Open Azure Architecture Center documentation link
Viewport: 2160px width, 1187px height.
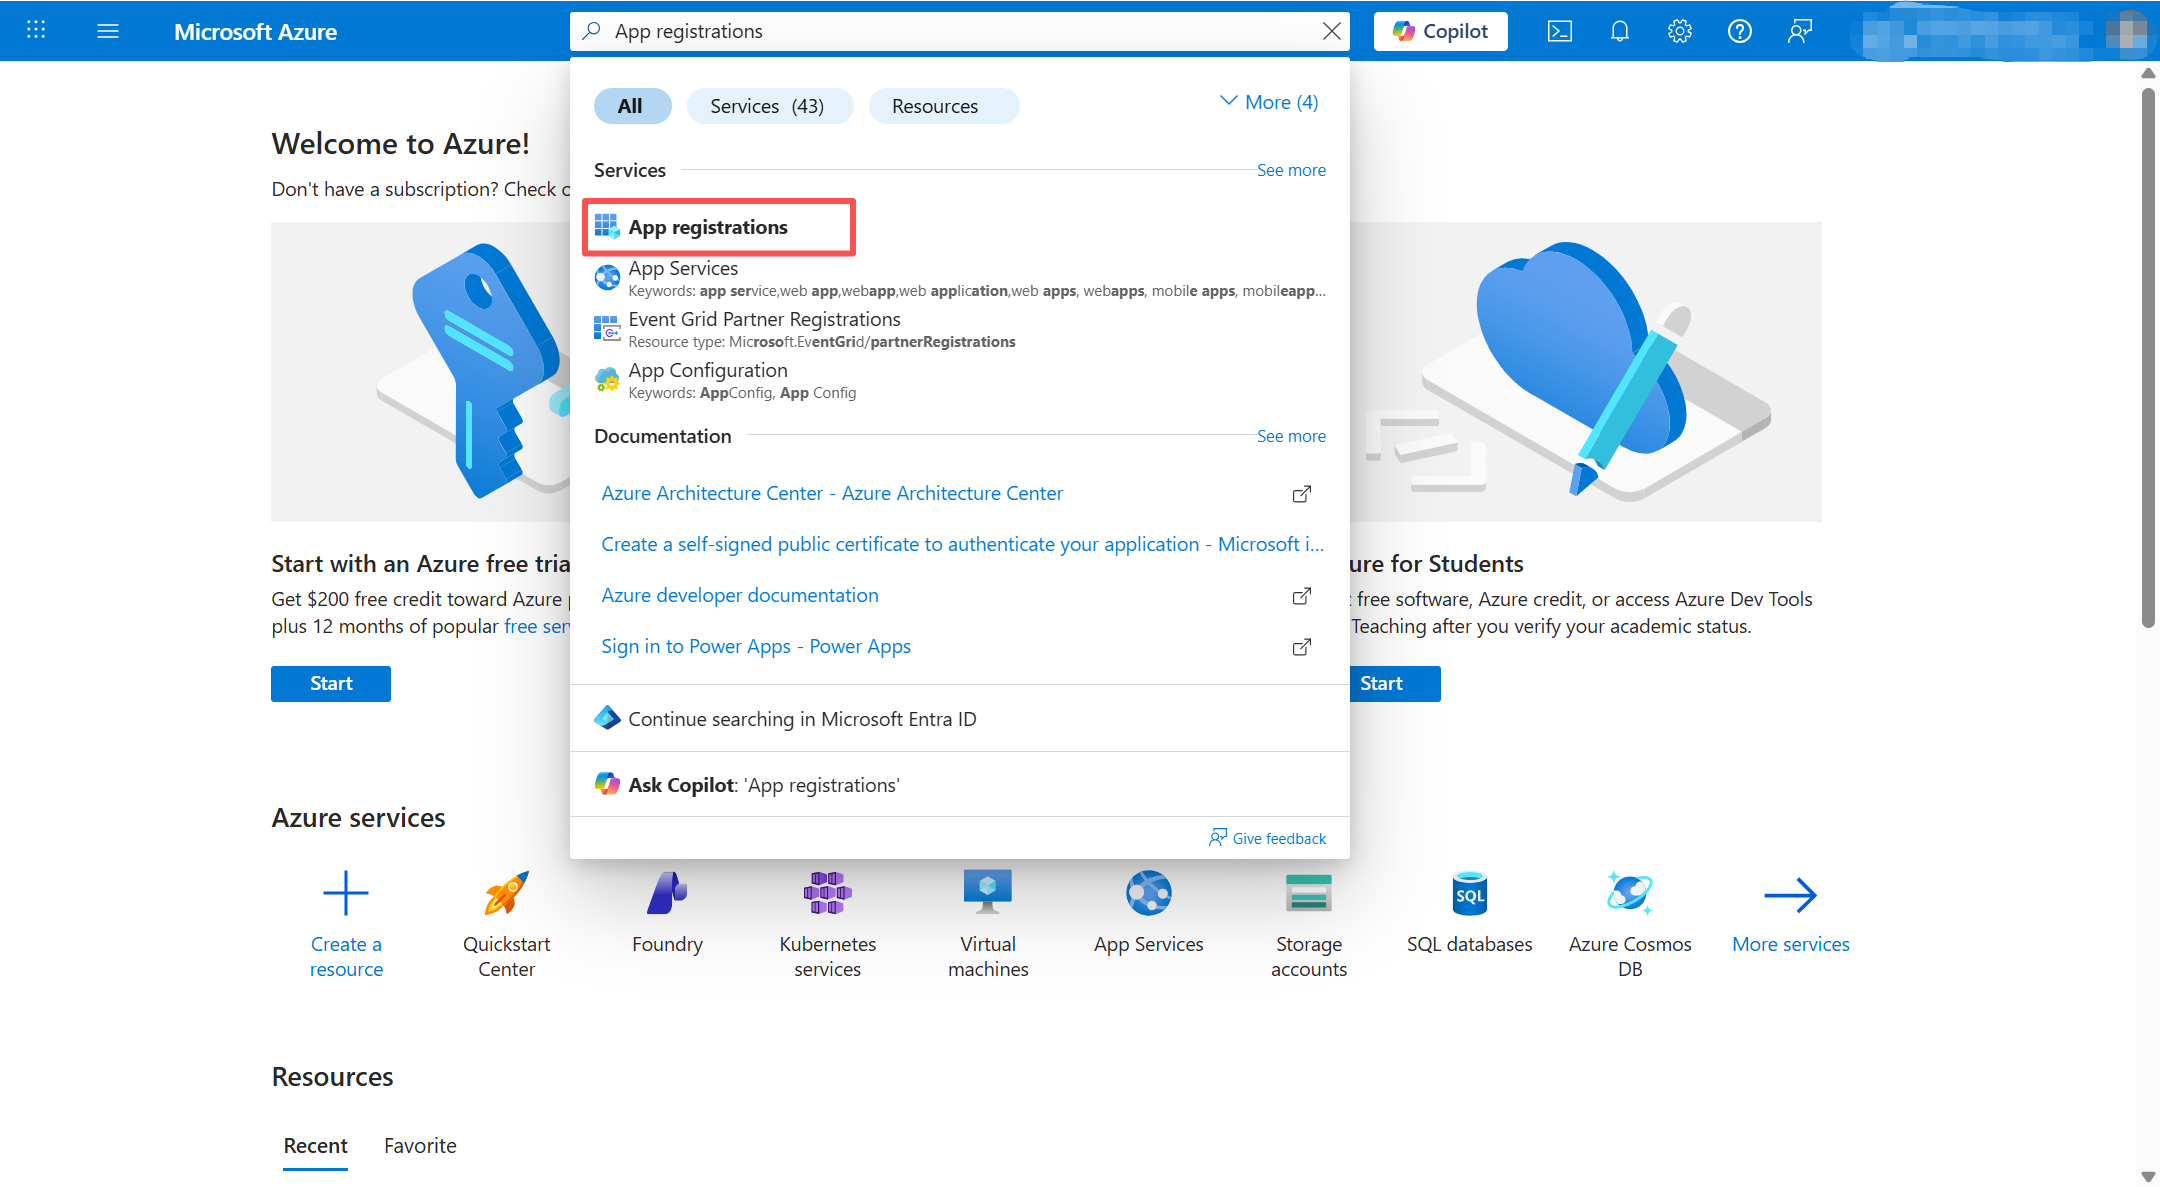point(832,493)
